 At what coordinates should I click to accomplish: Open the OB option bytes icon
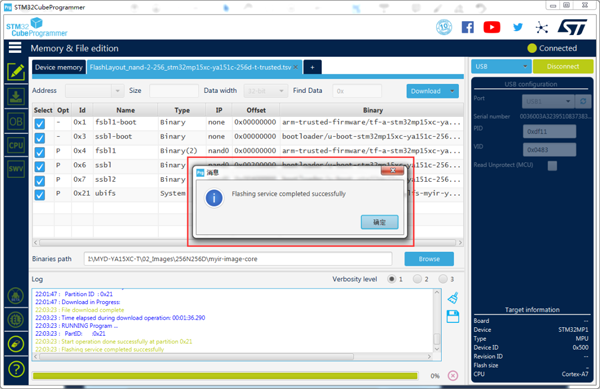point(16,121)
